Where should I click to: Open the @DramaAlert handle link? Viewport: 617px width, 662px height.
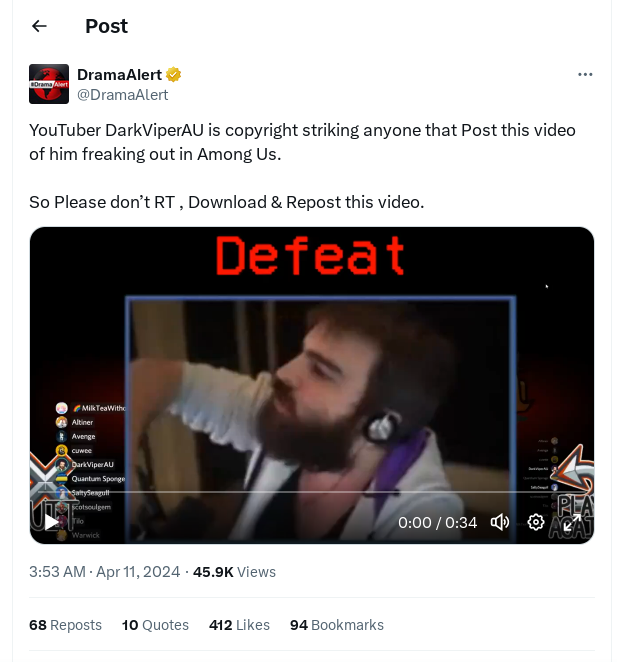click(122, 95)
